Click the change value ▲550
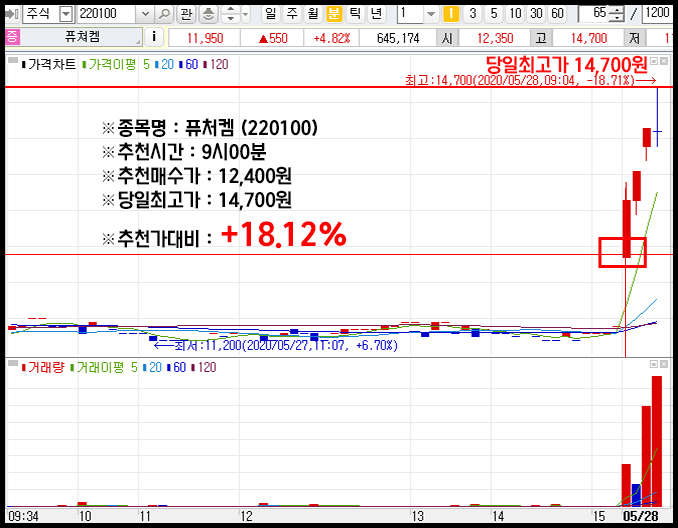678x528 pixels. click(x=273, y=38)
